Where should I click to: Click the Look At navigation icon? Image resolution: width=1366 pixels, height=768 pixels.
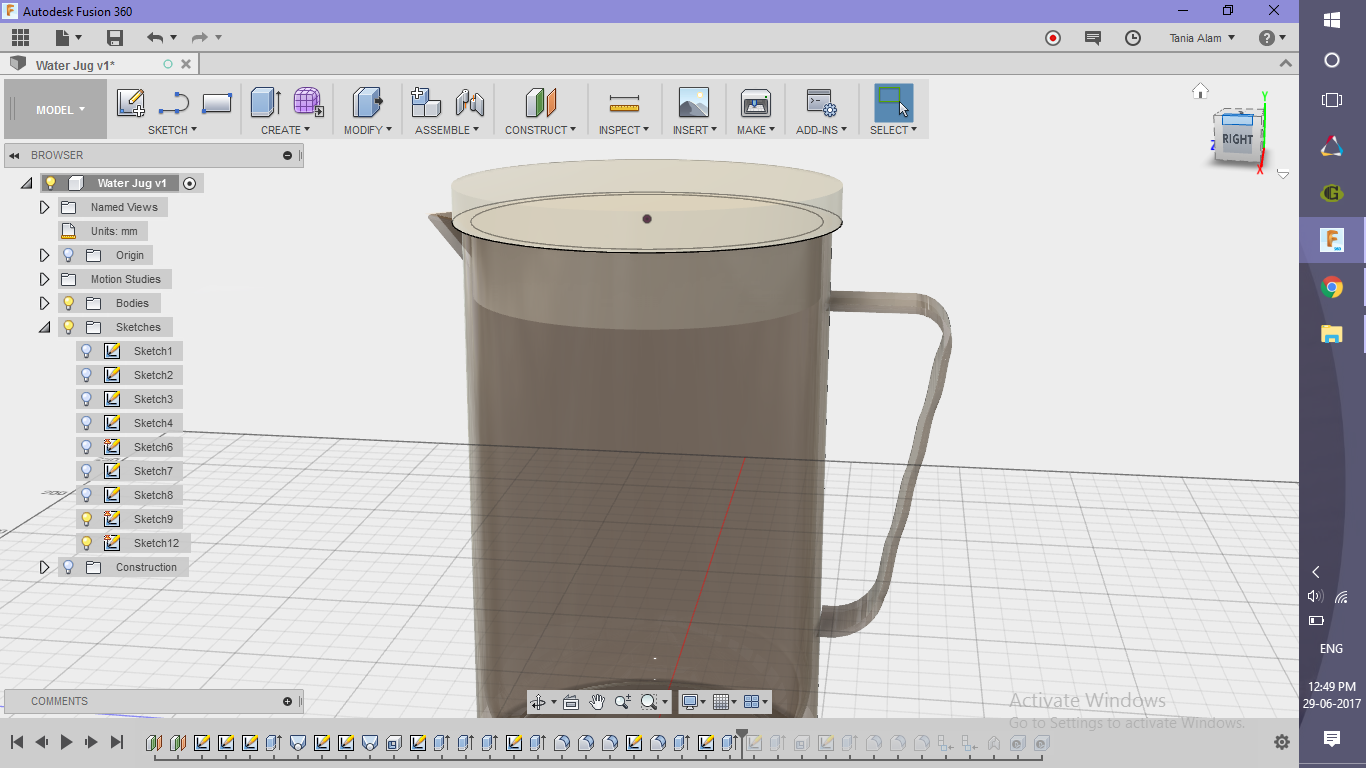(x=571, y=702)
